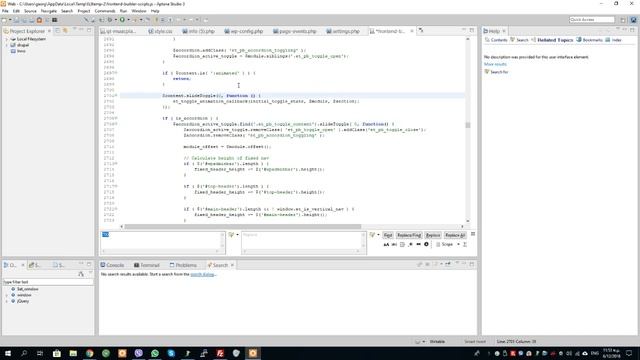Click the More results link in Help
Viewport: 640px width, 360px height.
pyautogui.click(x=495, y=64)
